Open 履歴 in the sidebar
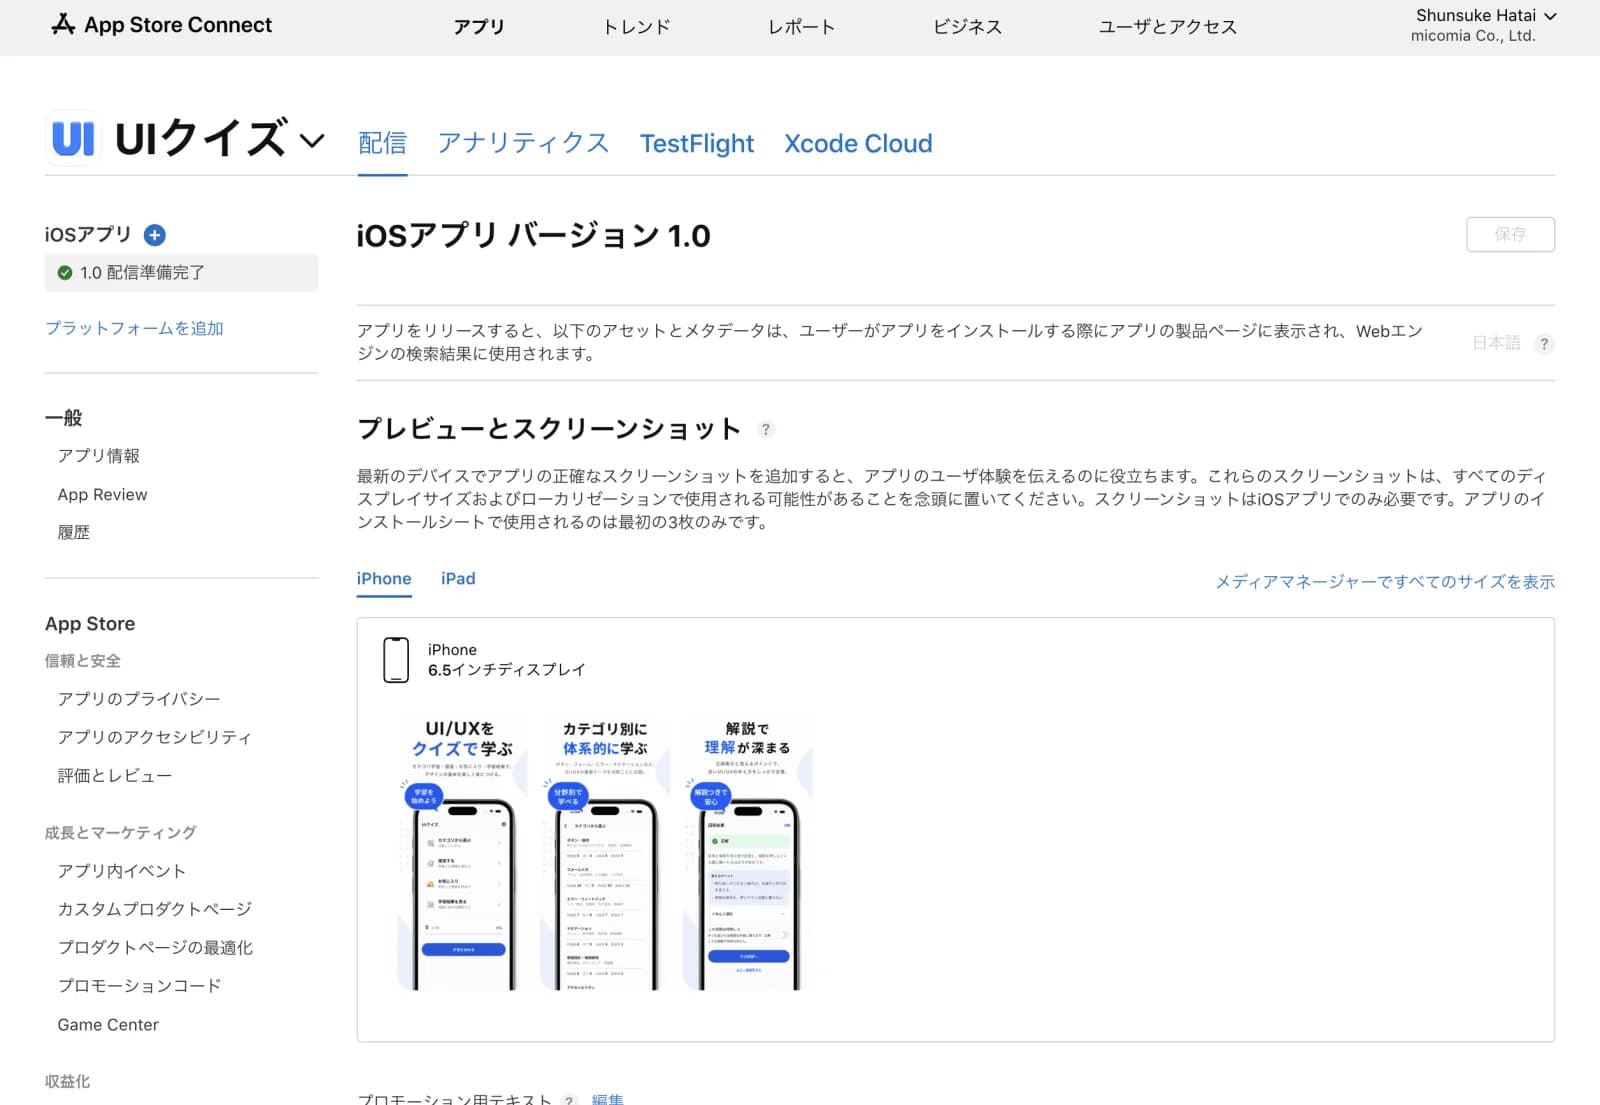 tap(74, 533)
